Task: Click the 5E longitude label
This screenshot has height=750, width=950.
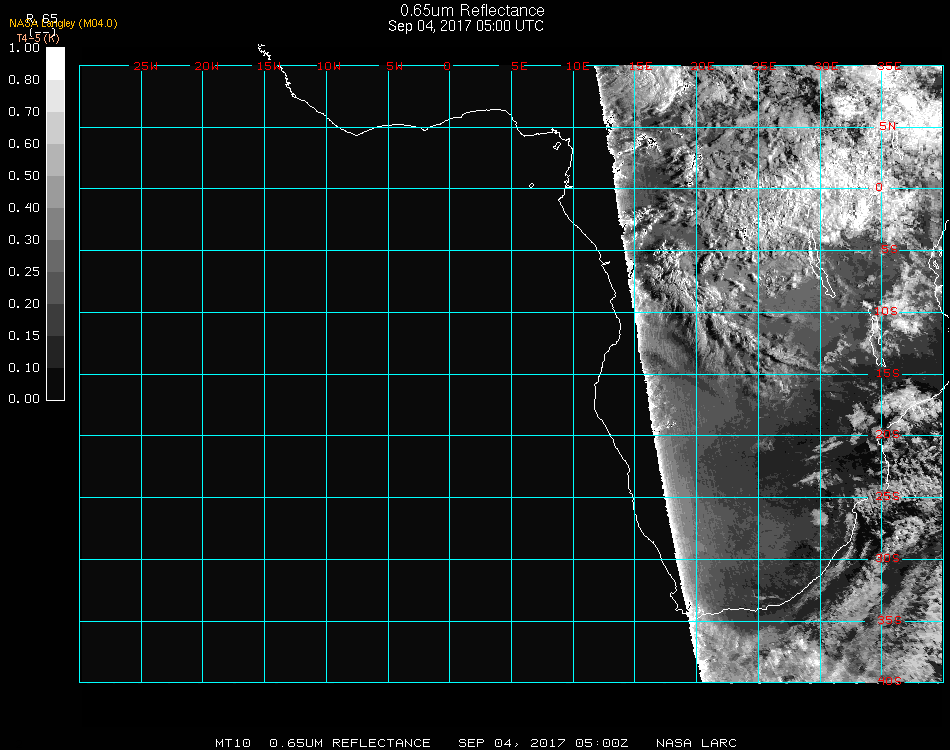Action: pyautogui.click(x=519, y=66)
